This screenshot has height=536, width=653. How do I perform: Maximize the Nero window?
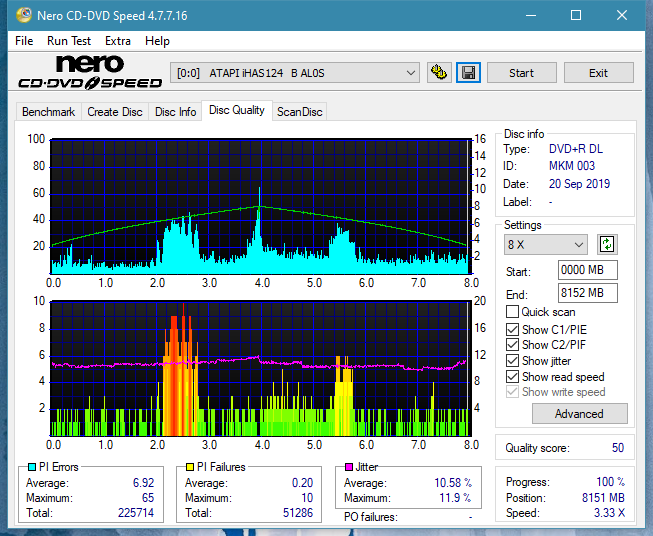point(576,15)
